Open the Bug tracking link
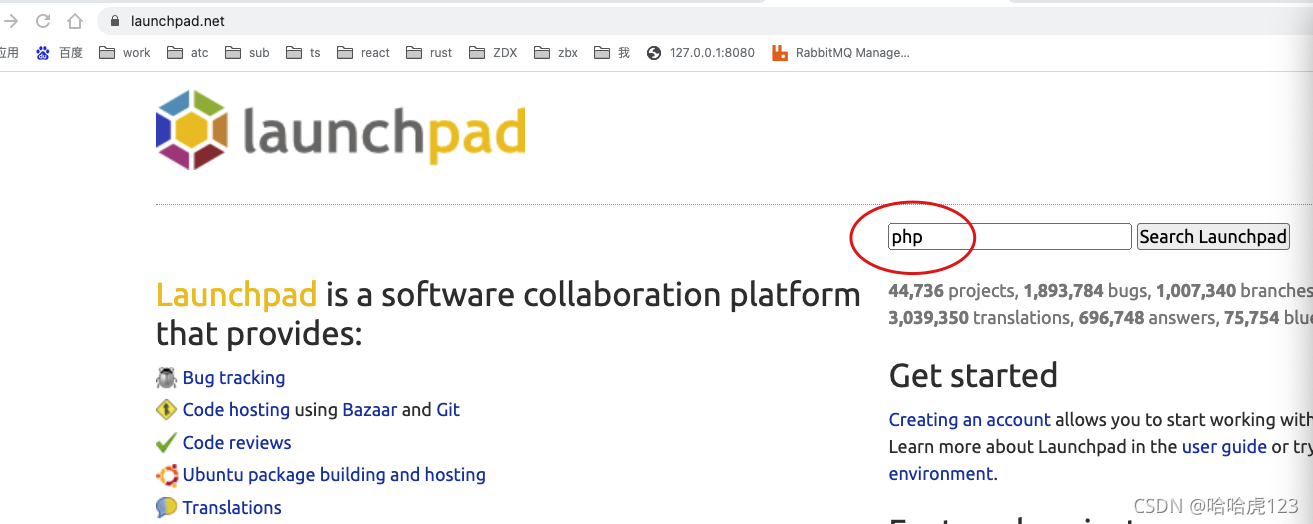Image resolution: width=1313 pixels, height=524 pixels. [234, 378]
